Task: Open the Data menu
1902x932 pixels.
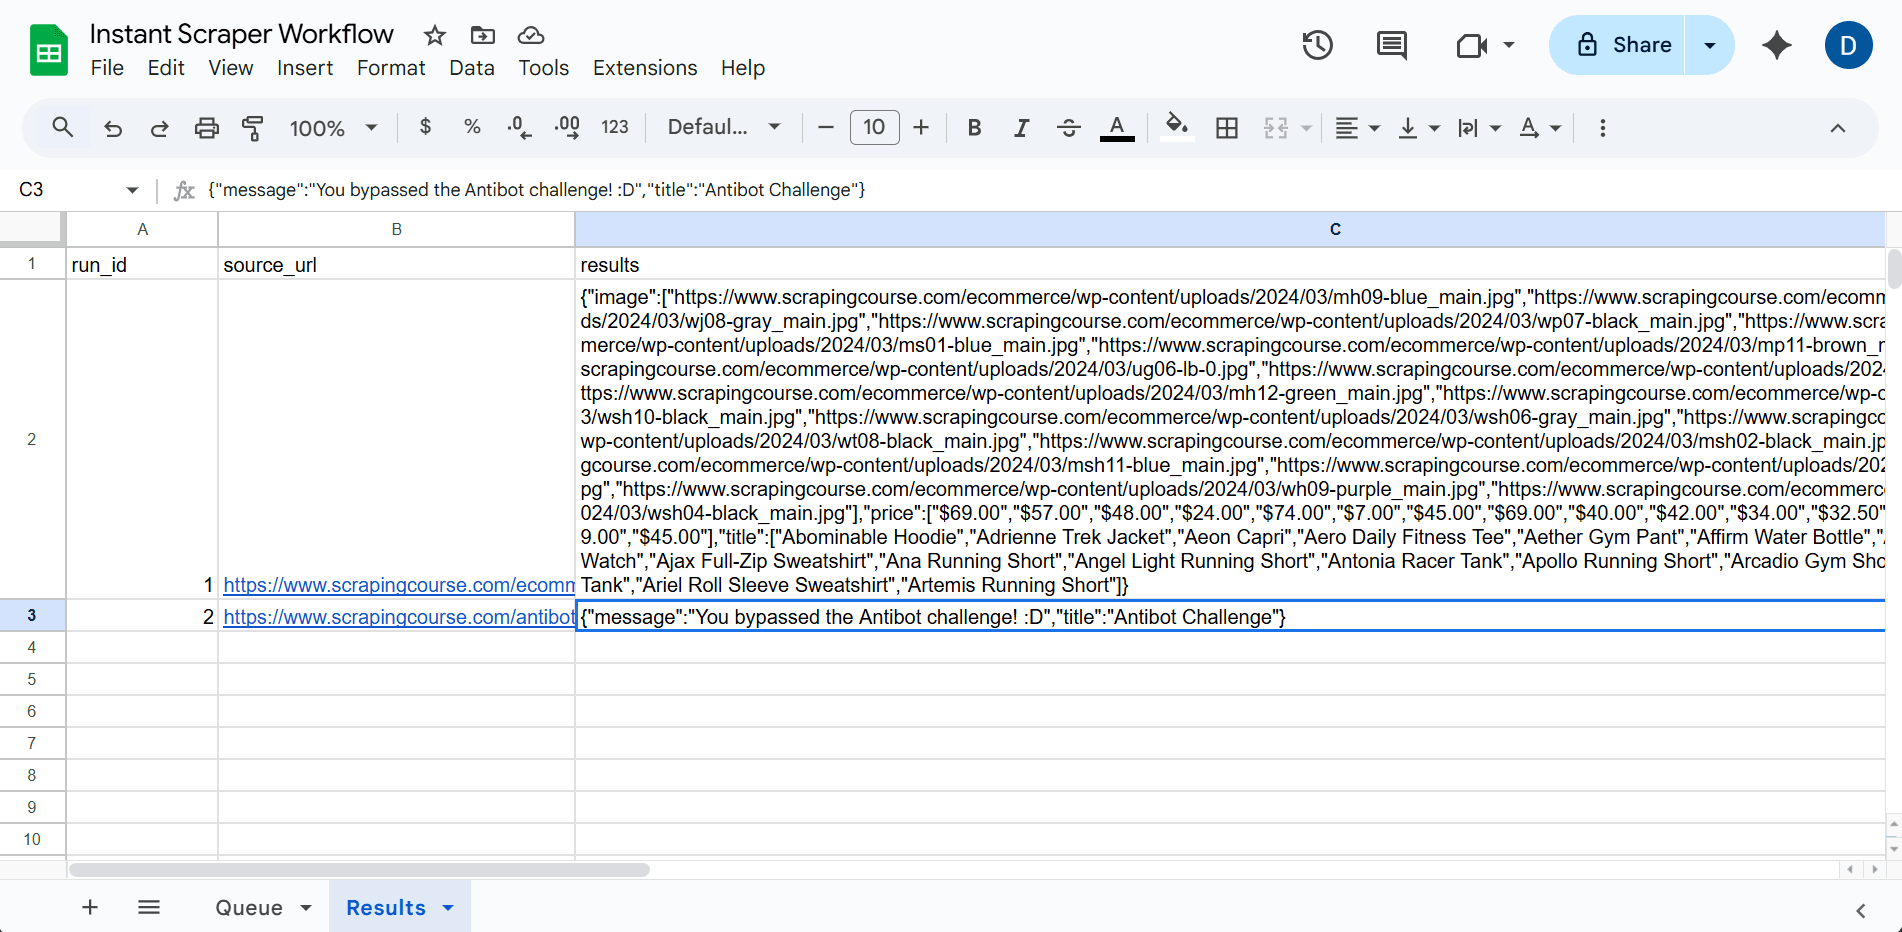Action: (x=471, y=68)
